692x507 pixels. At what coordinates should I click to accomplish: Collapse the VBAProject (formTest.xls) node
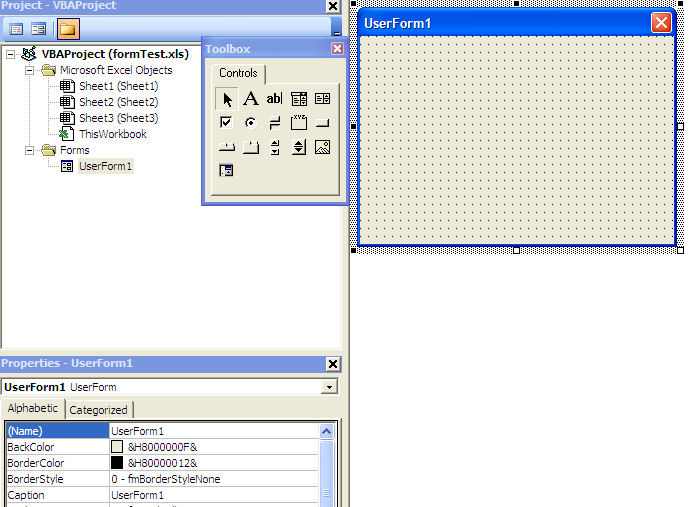[10, 55]
